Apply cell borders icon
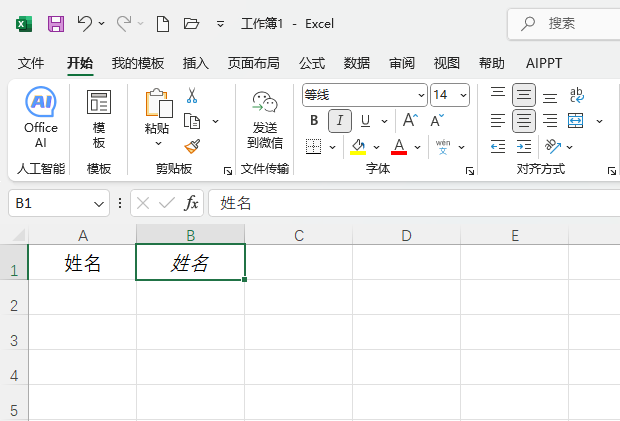620x421 pixels. (x=314, y=147)
